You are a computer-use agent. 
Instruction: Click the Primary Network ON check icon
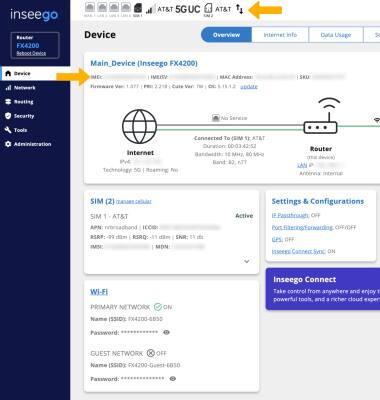158,307
